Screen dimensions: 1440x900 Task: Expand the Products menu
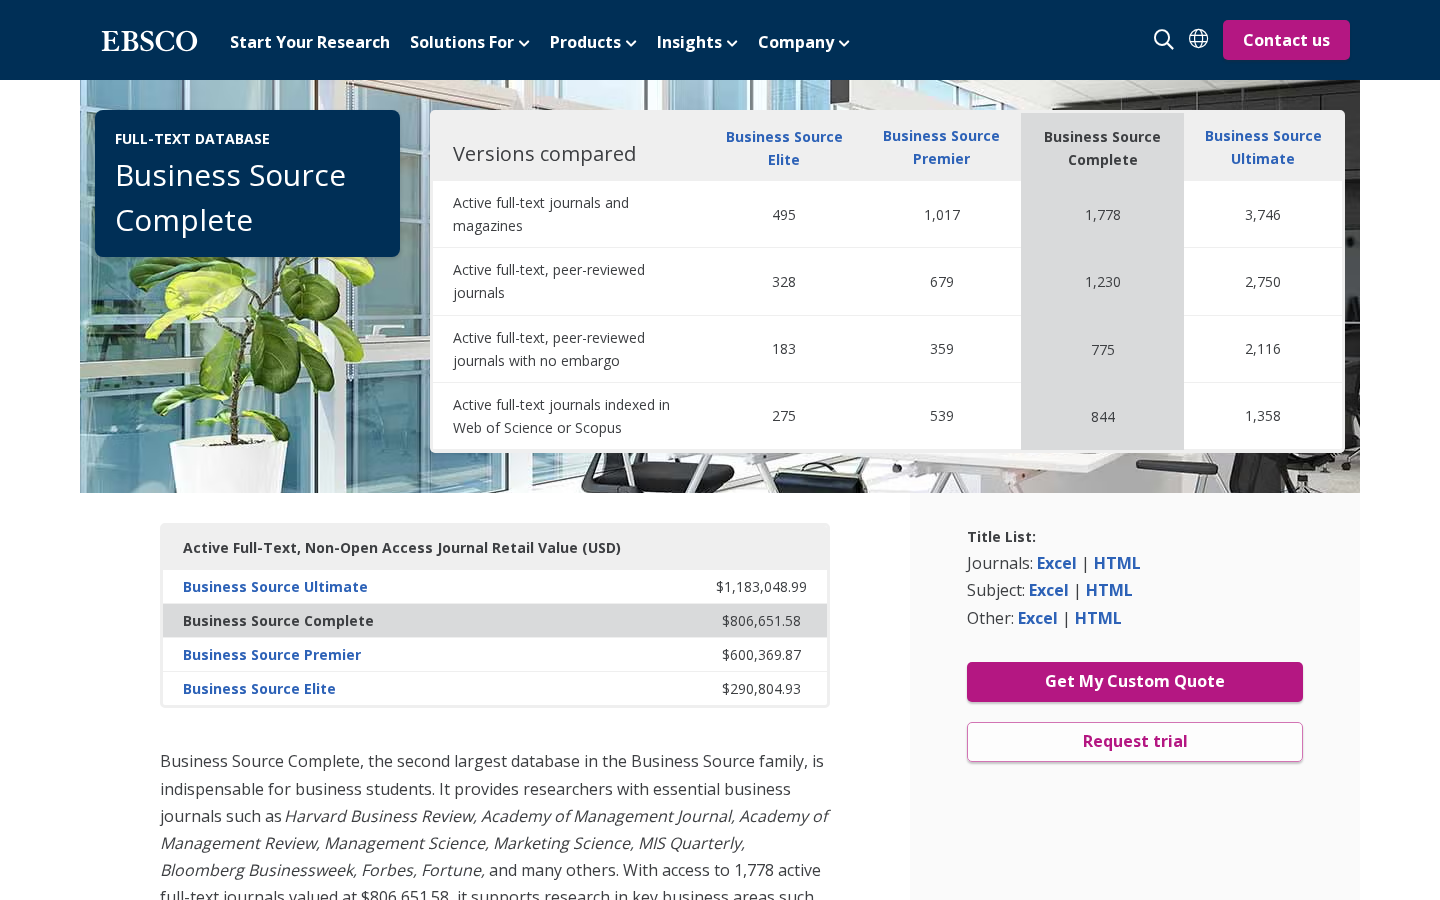[x=593, y=42]
